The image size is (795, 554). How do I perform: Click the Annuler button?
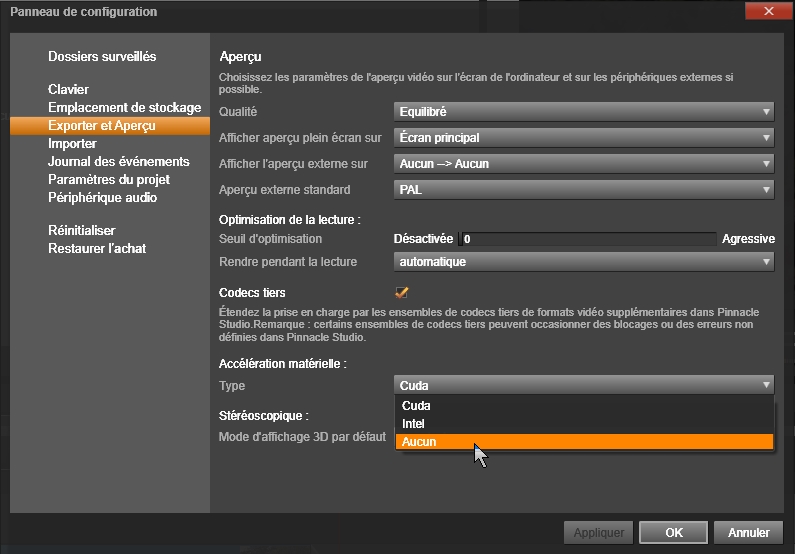pos(748,533)
